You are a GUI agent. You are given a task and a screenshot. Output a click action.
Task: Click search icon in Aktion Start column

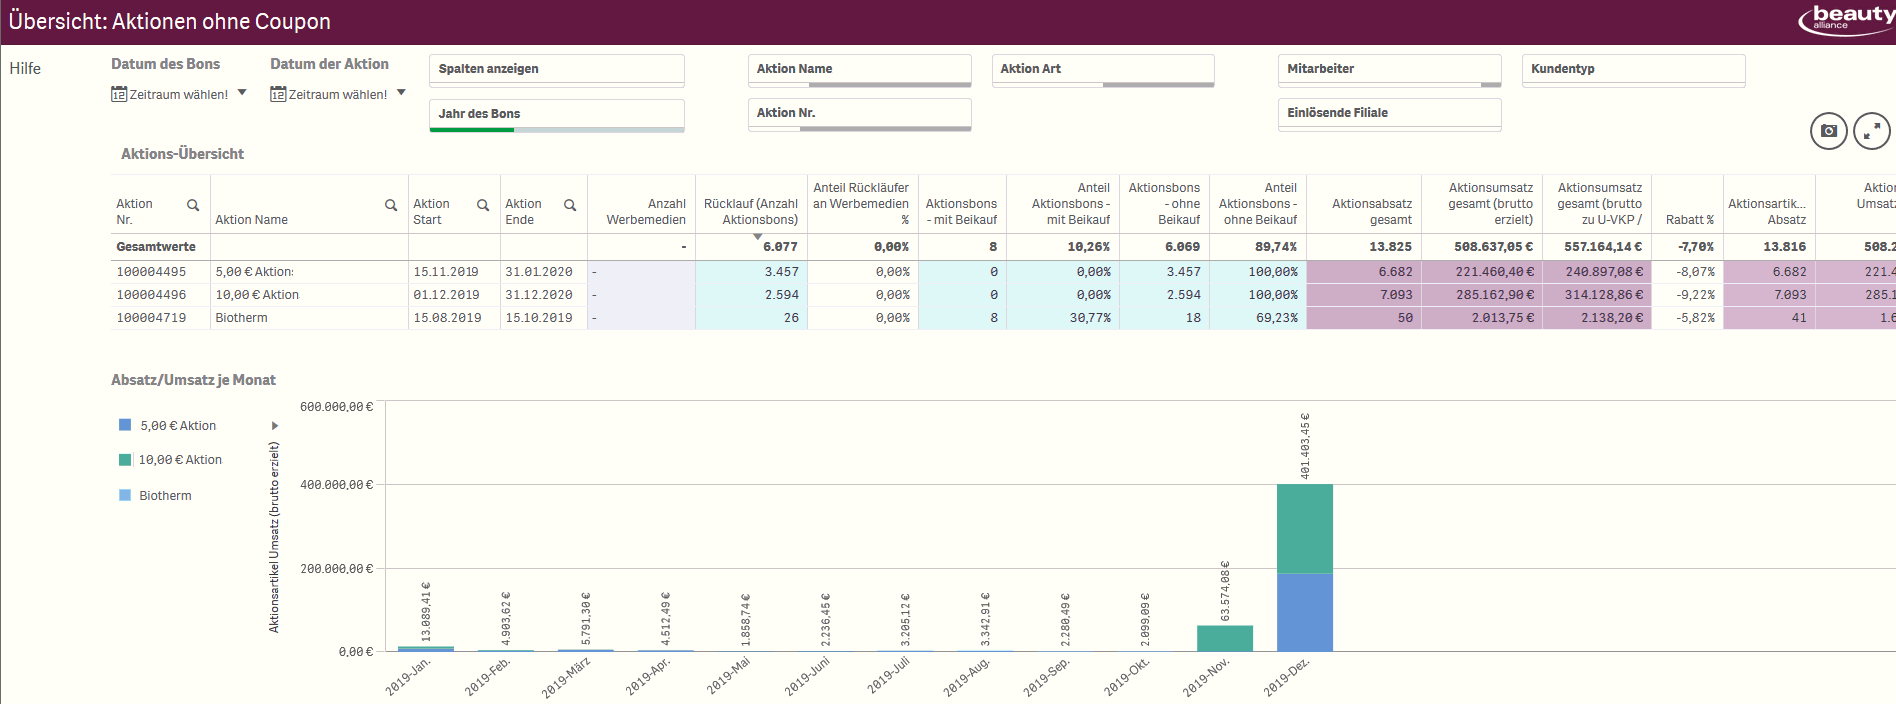(483, 205)
